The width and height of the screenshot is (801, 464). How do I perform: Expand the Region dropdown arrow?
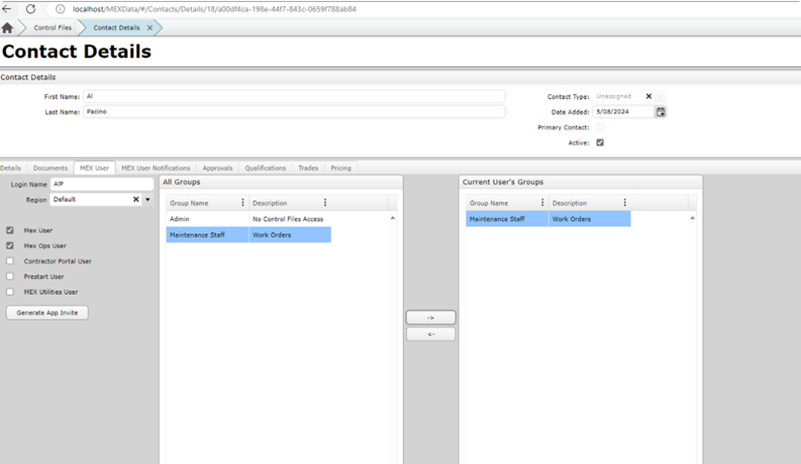148,200
